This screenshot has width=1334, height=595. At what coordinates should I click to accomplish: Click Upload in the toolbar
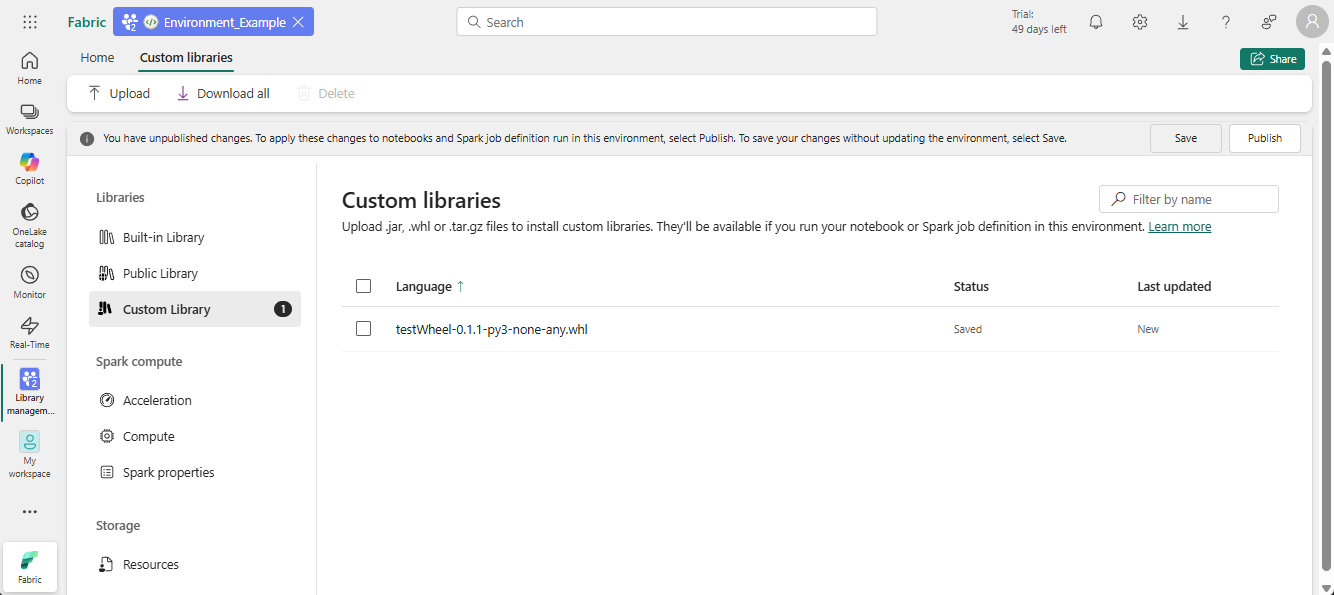pyautogui.click(x=119, y=93)
